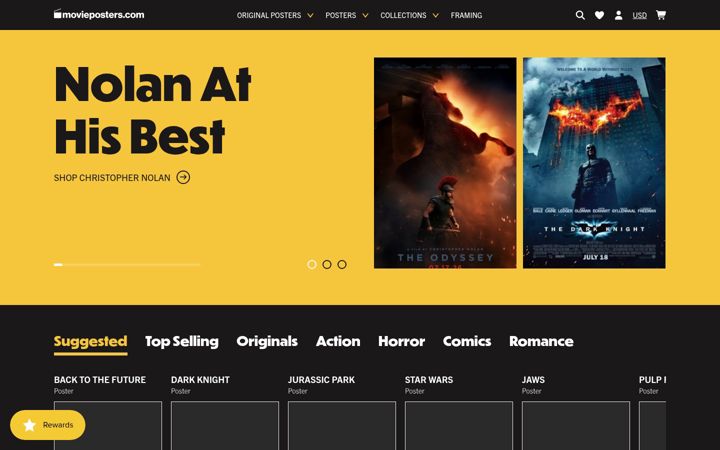Open the Jaws product thumbnail

pos(576,426)
